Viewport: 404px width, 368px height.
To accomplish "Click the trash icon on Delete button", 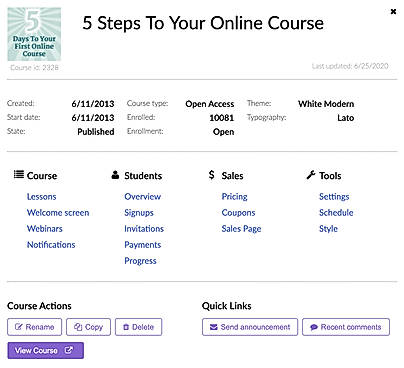I will coord(126,327).
